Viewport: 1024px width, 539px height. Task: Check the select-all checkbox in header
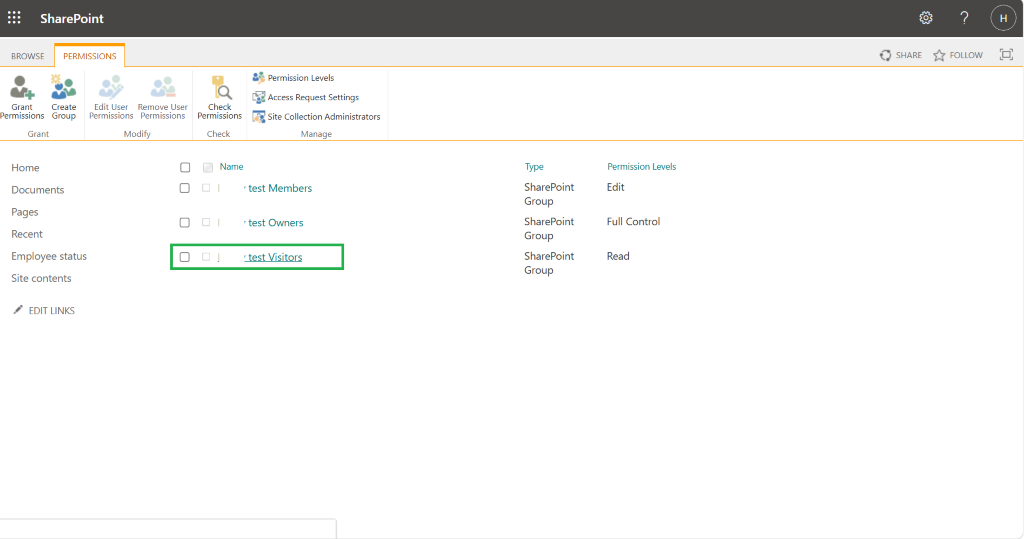click(x=185, y=167)
